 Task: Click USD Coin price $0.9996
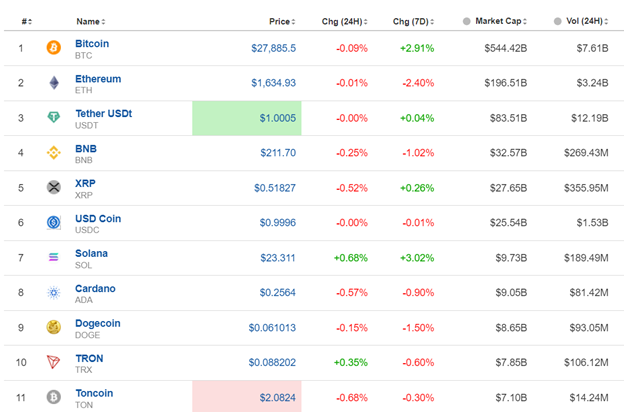tap(278, 223)
